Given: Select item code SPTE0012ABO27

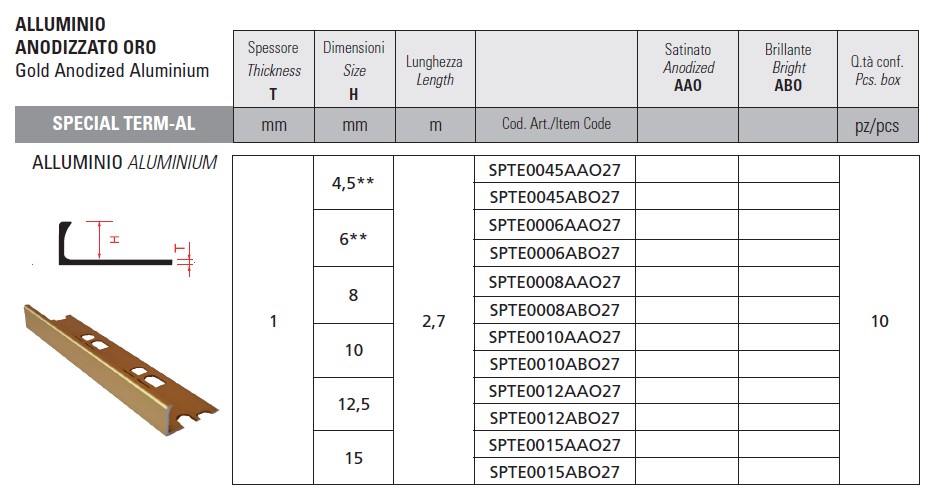Looking at the screenshot, I should pyautogui.click(x=555, y=418).
